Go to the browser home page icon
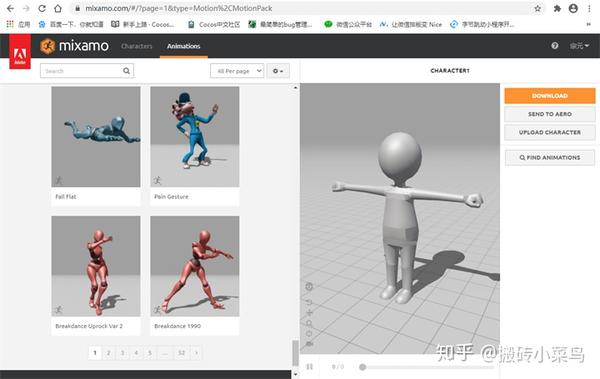 tap(57, 8)
